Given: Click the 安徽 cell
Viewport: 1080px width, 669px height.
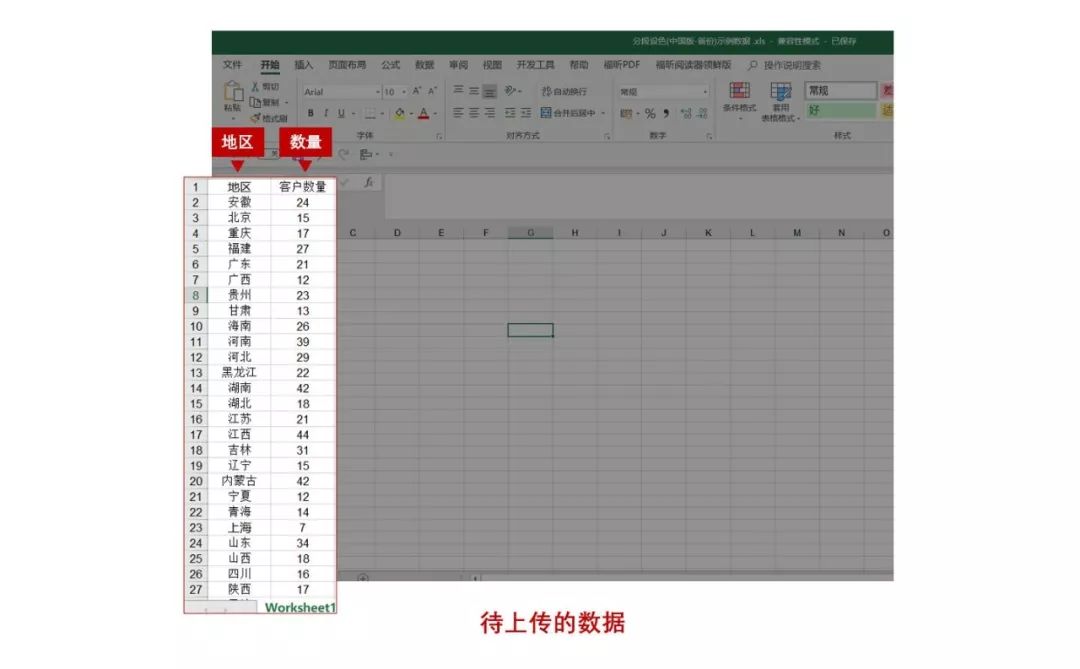Looking at the screenshot, I should pyautogui.click(x=239, y=203).
